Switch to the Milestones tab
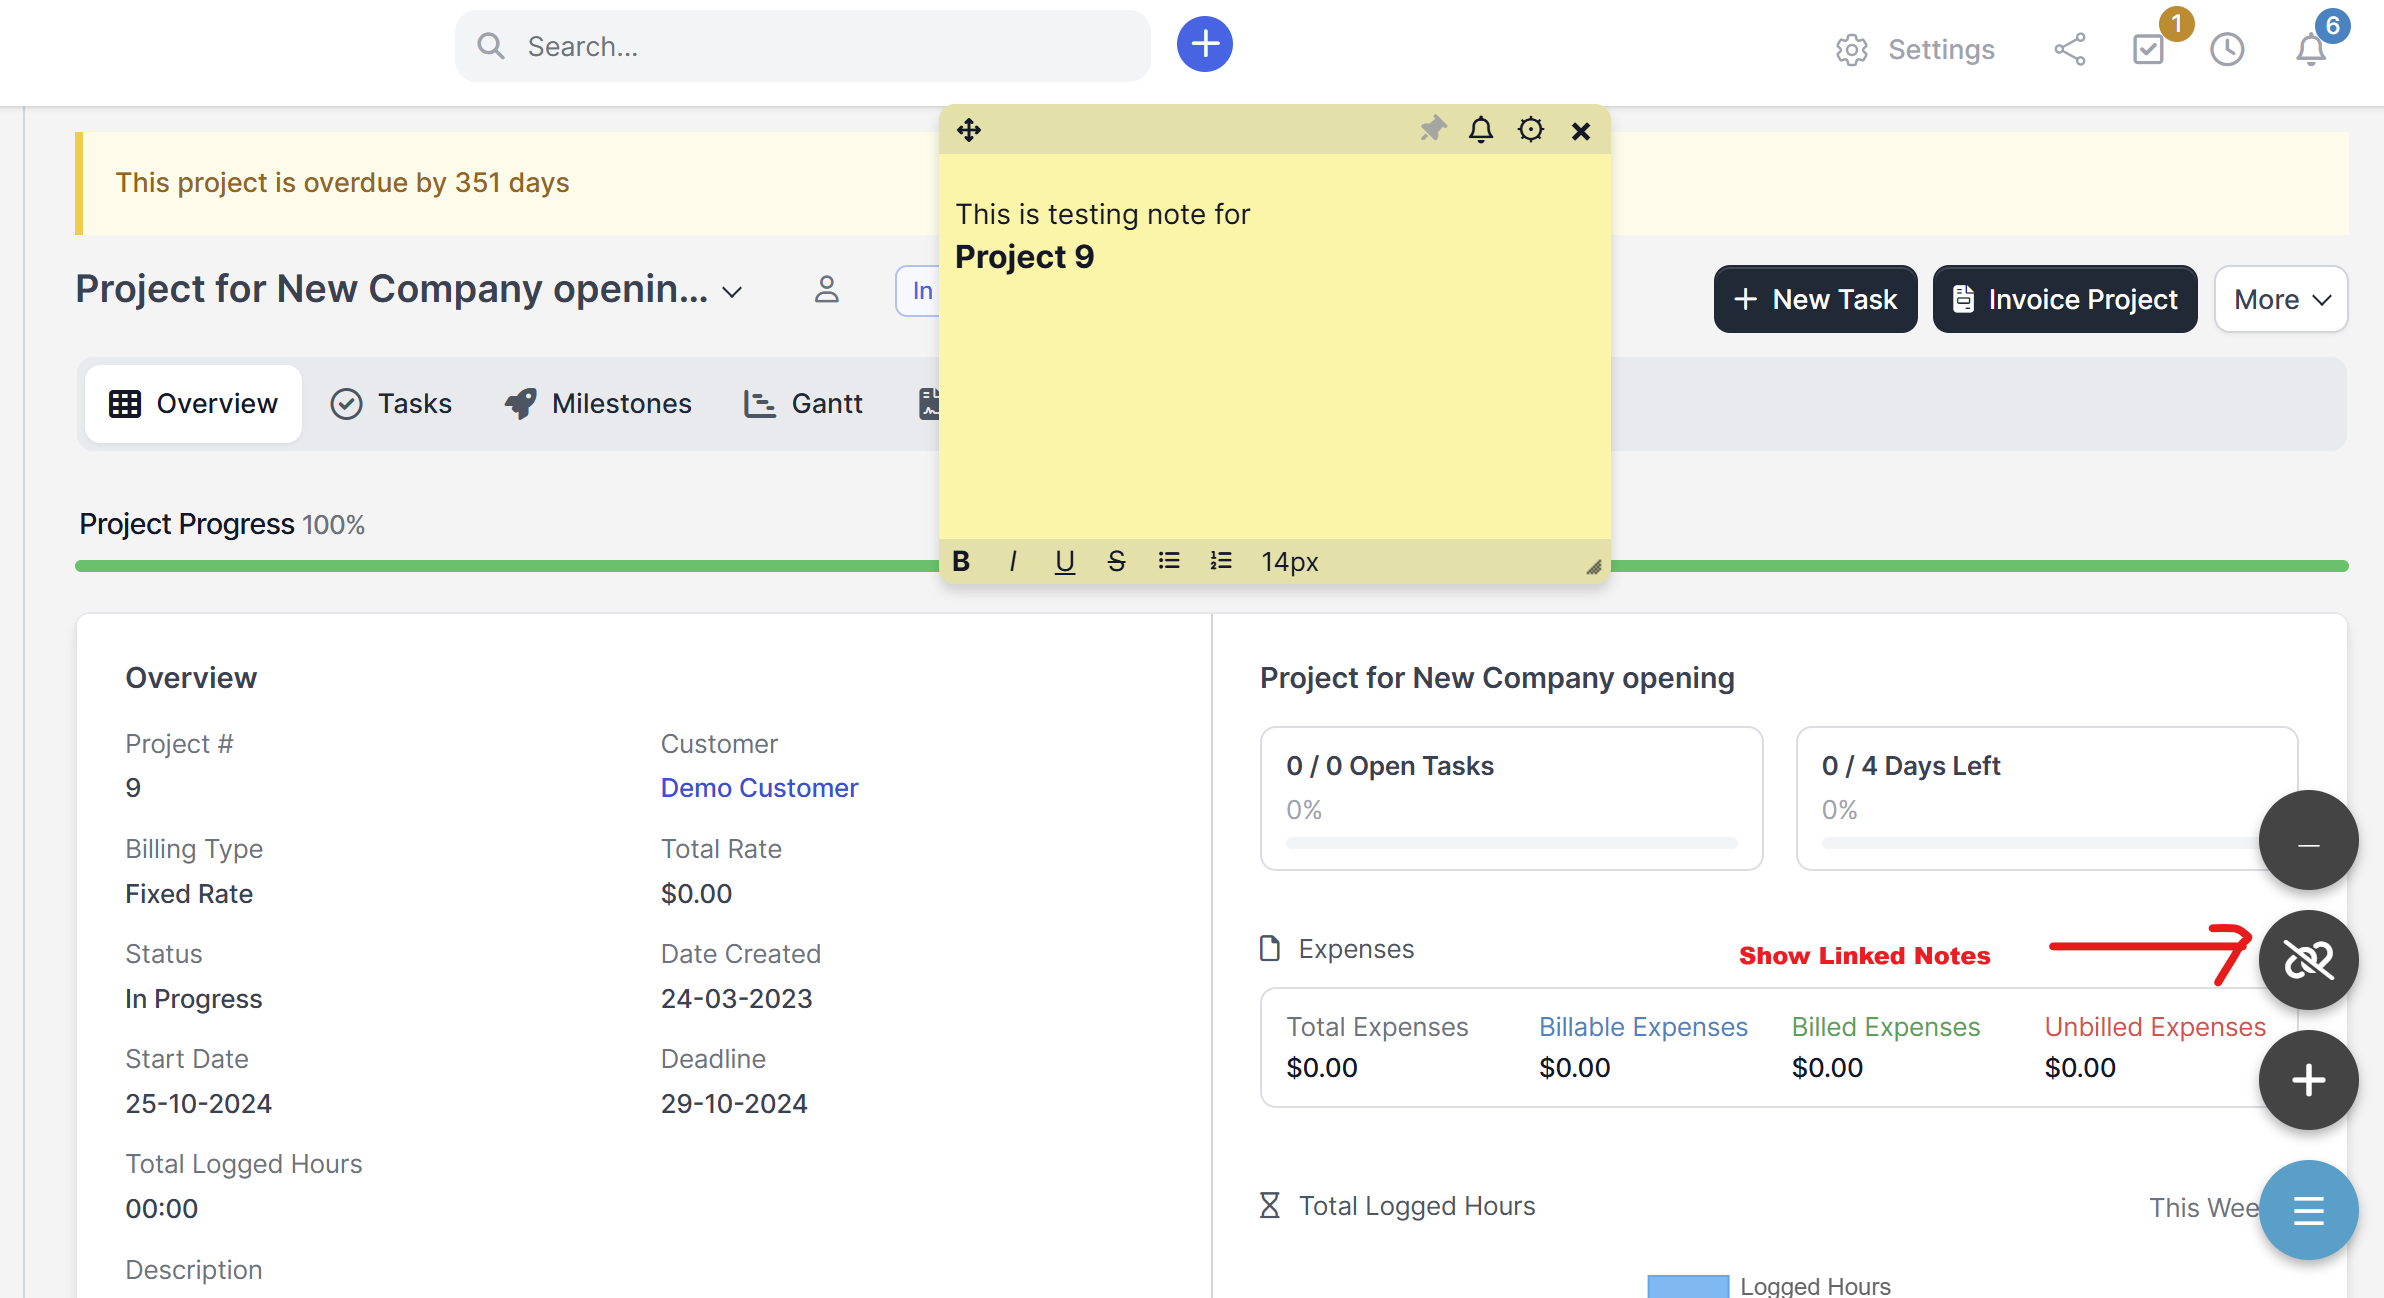The height and width of the screenshot is (1298, 2384). pos(598,404)
